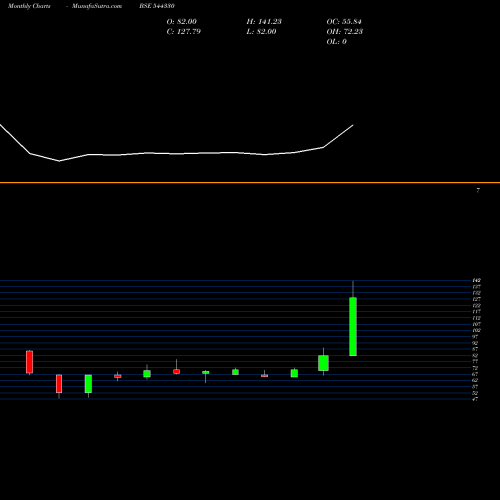500x500 pixels.
Task: Select the 'BSE 544330' symbol text
Action: click(x=157, y=6)
